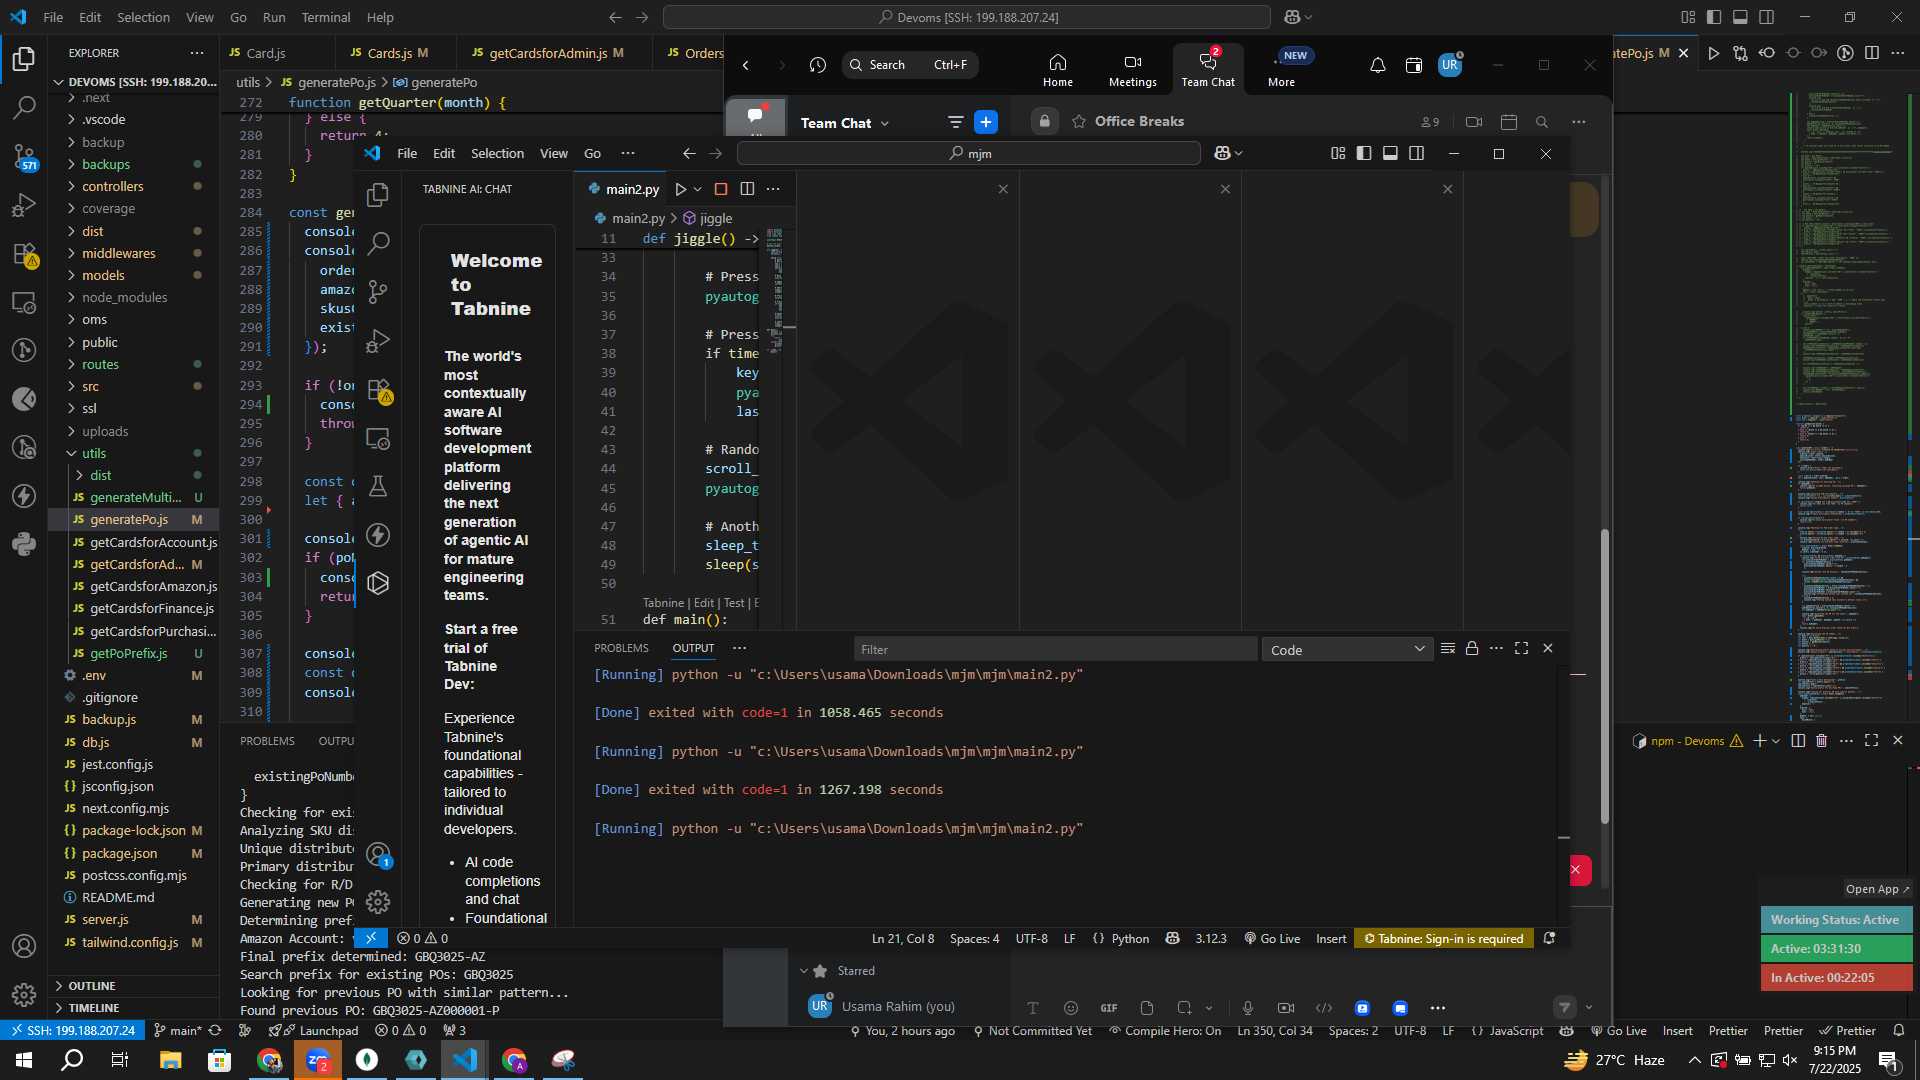Open emoji picker in Zoom chat composer
This screenshot has width=1920, height=1080.
click(x=1071, y=1008)
